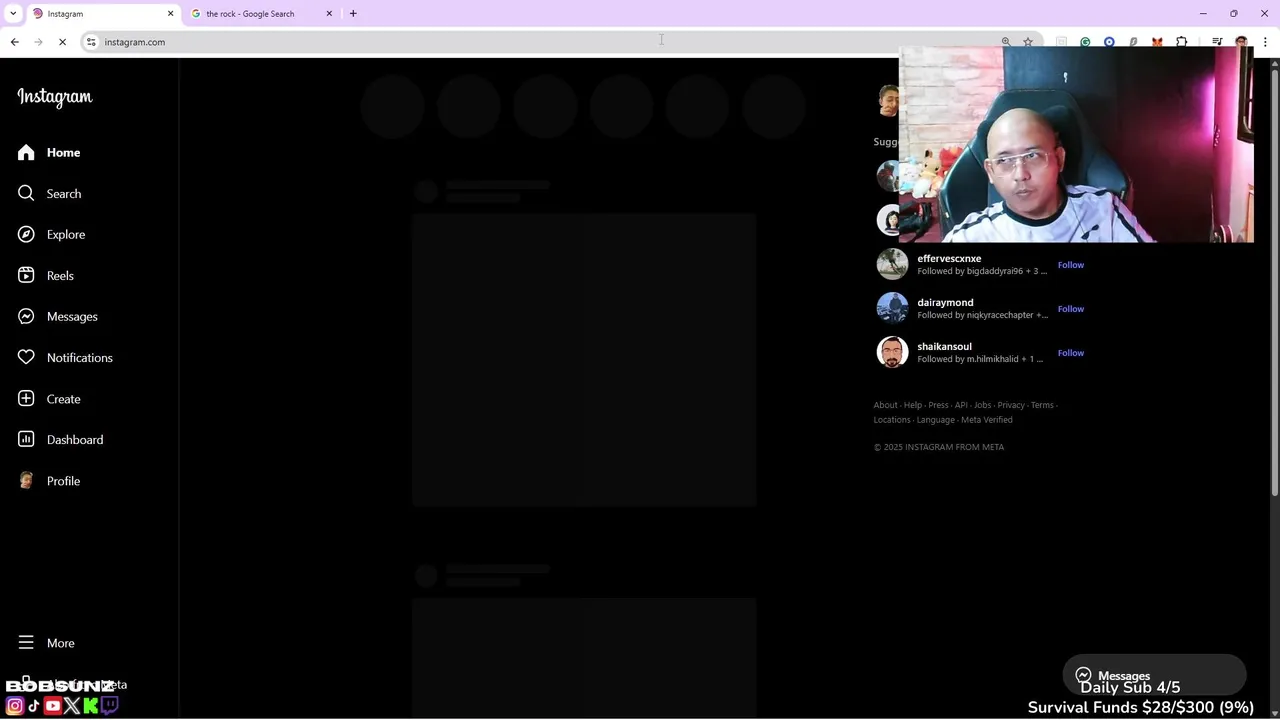Open the Chrome profile avatar
Viewport: 1280px width, 720px height.
point(1241,42)
